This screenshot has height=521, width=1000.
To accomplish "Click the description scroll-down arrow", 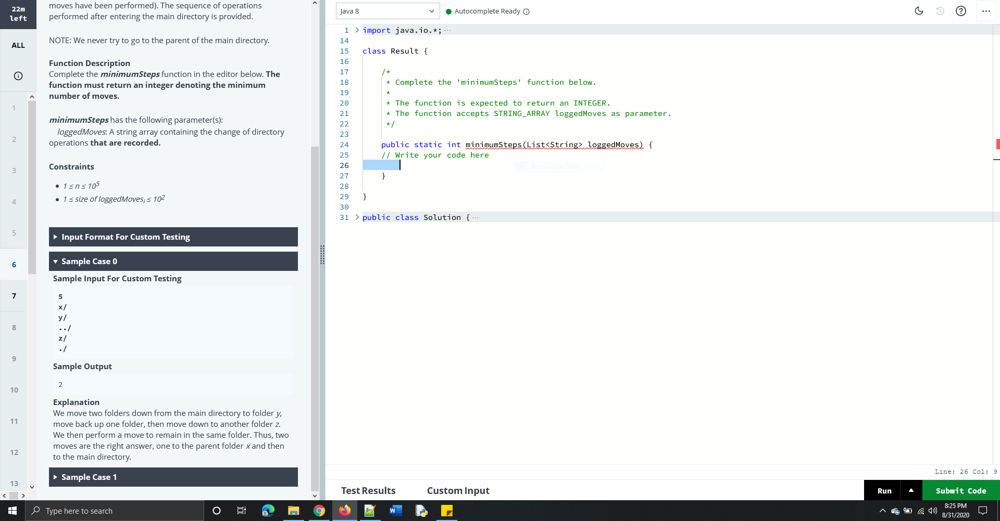I will click(x=314, y=495).
